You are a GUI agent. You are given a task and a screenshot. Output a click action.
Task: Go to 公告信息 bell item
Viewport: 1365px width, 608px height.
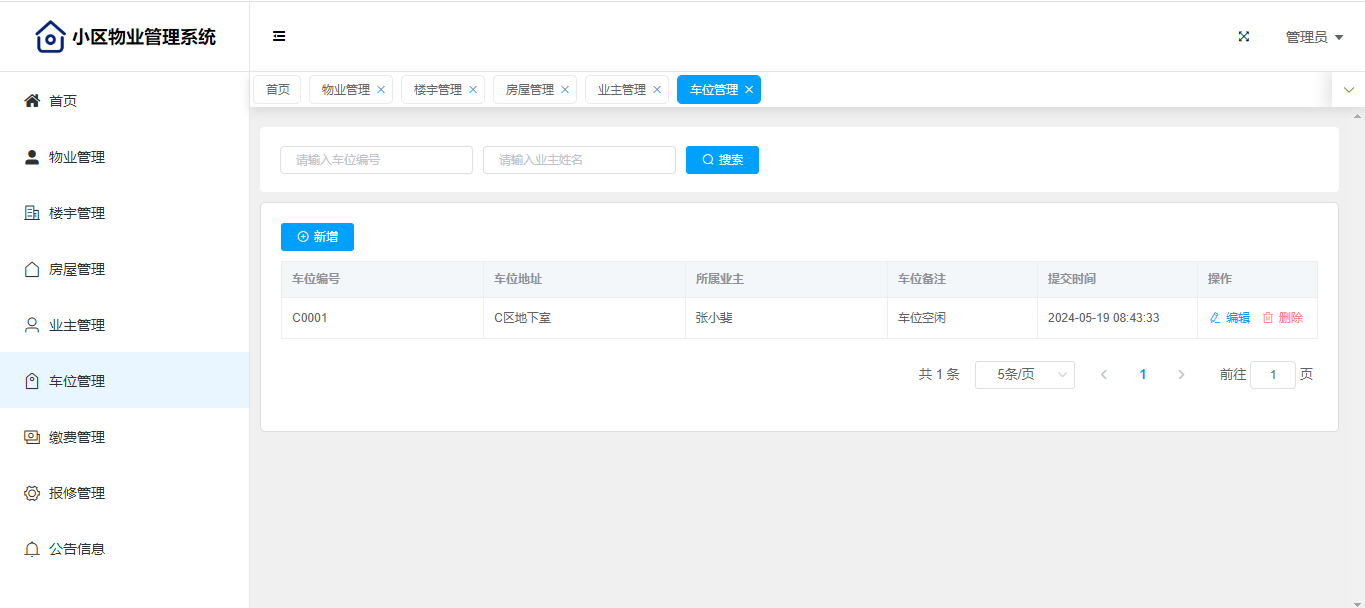point(77,549)
